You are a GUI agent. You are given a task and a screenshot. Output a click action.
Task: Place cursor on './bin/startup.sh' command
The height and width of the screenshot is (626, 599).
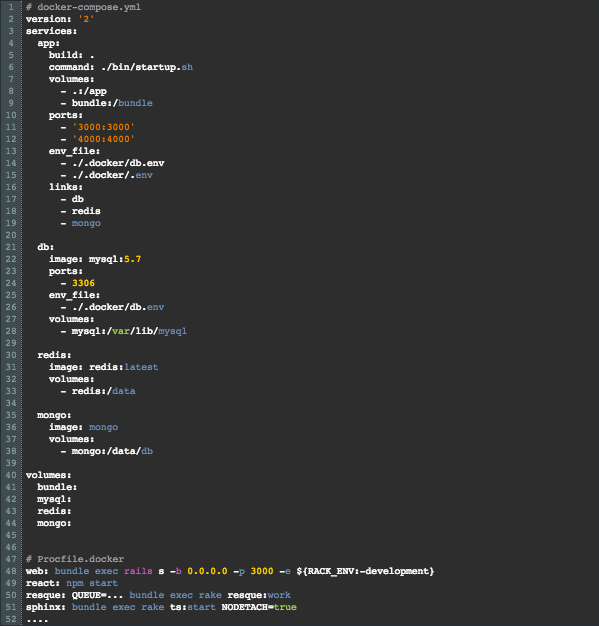point(147,67)
